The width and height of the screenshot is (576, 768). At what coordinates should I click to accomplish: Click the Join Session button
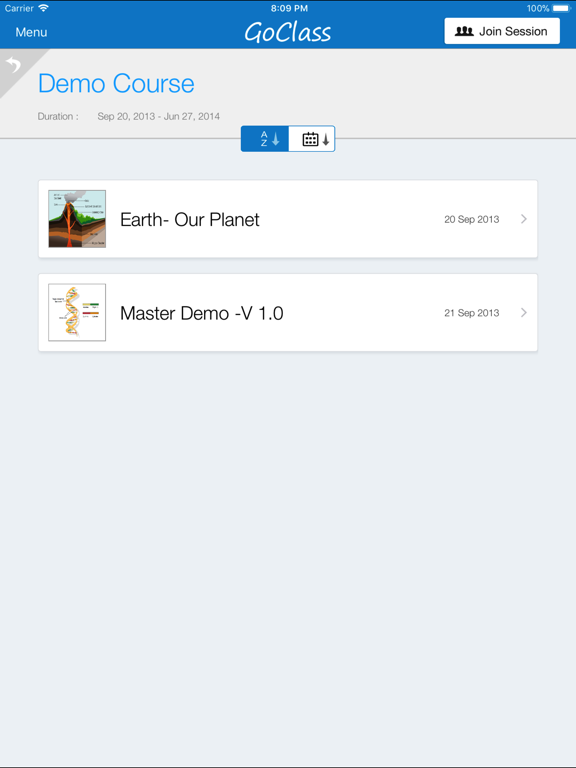(502, 31)
